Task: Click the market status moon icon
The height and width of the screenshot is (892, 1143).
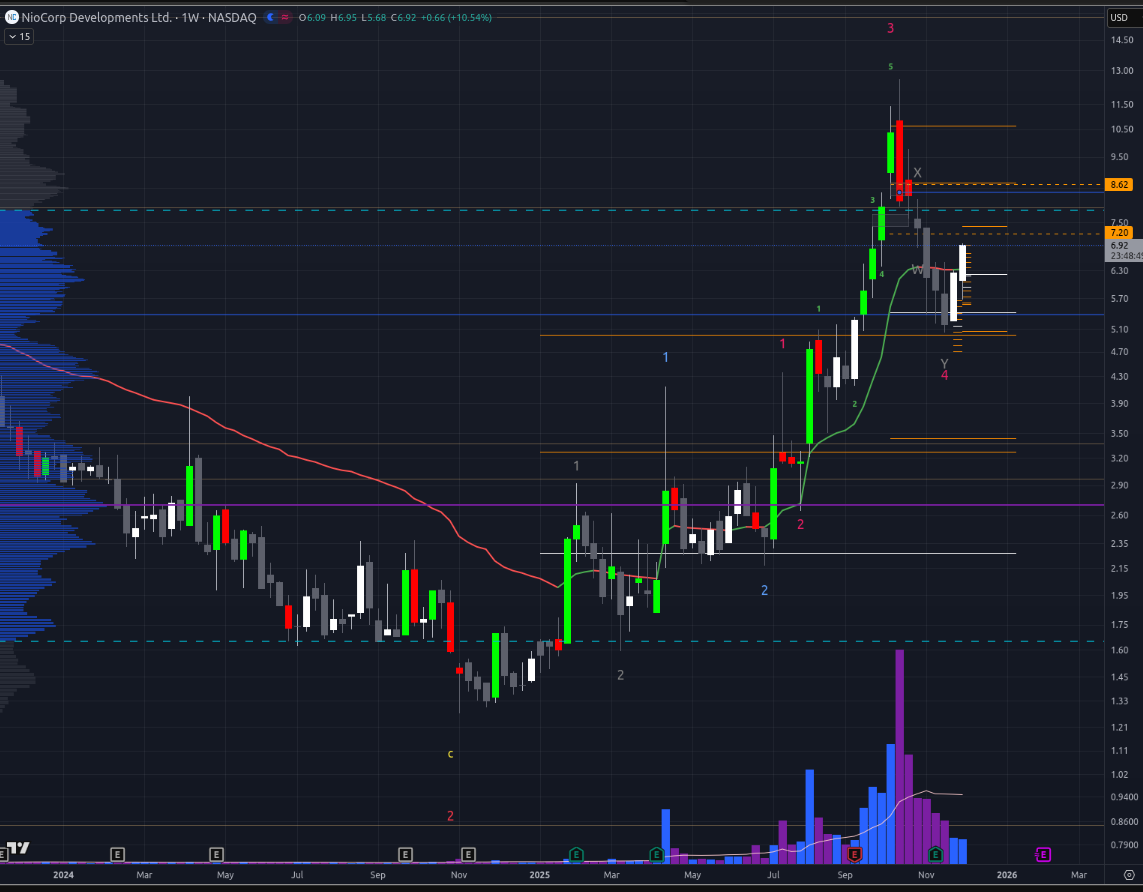Action: [x=273, y=17]
